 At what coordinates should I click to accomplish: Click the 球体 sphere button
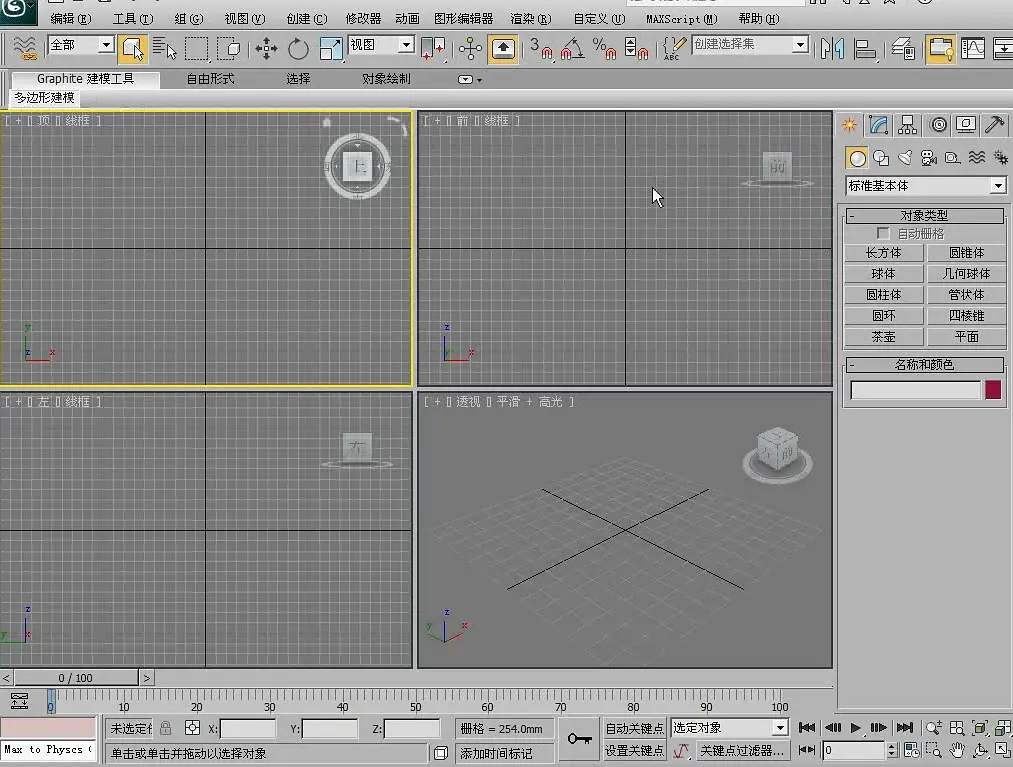(884, 274)
